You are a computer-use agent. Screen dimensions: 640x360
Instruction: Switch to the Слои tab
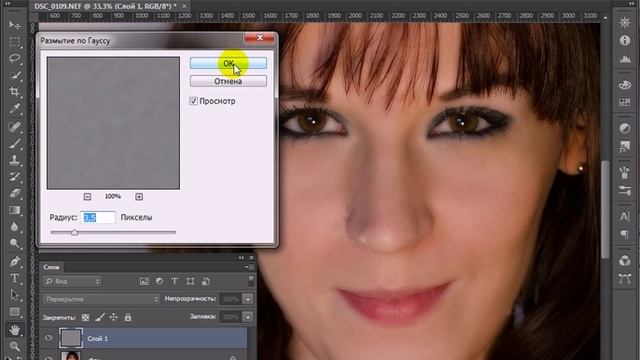51,267
